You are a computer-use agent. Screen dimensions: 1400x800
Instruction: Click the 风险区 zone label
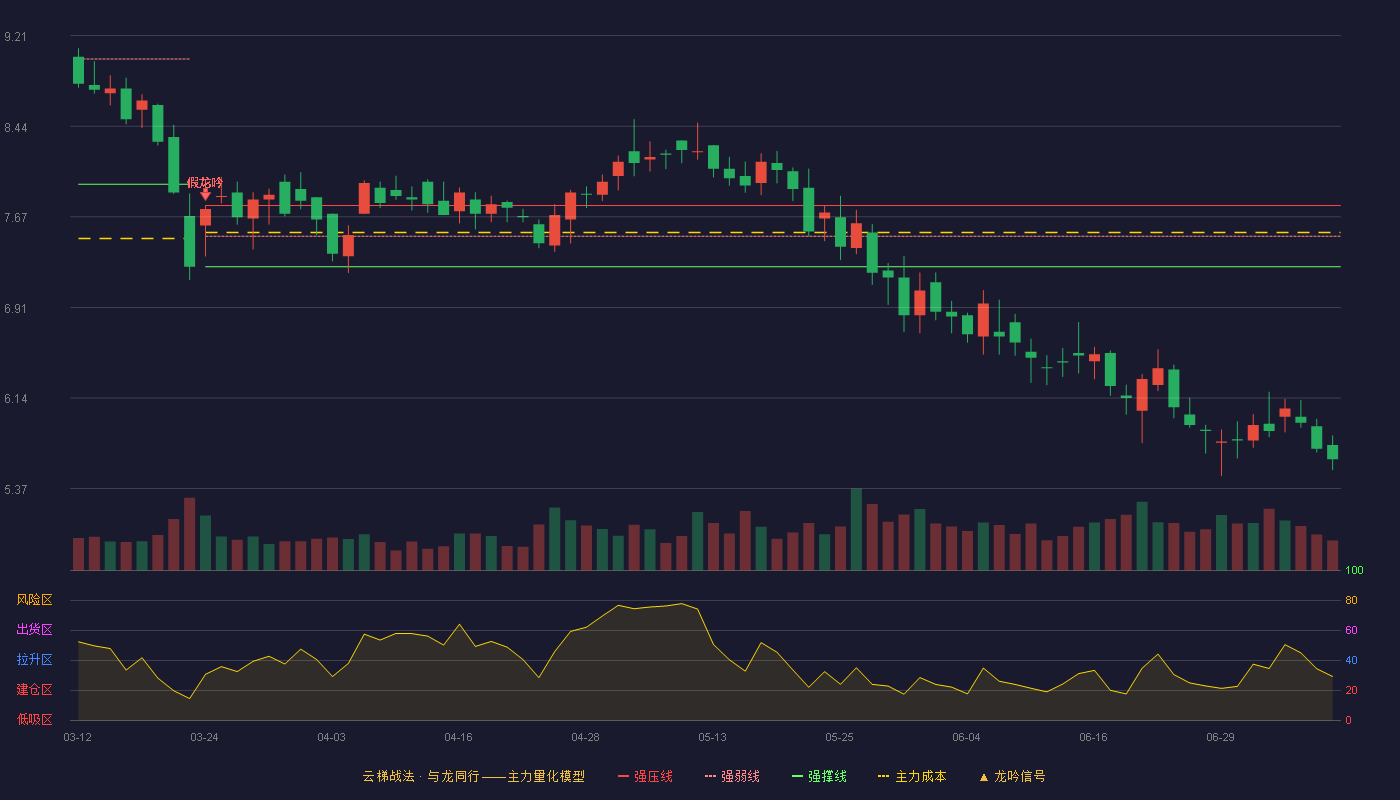click(34, 600)
